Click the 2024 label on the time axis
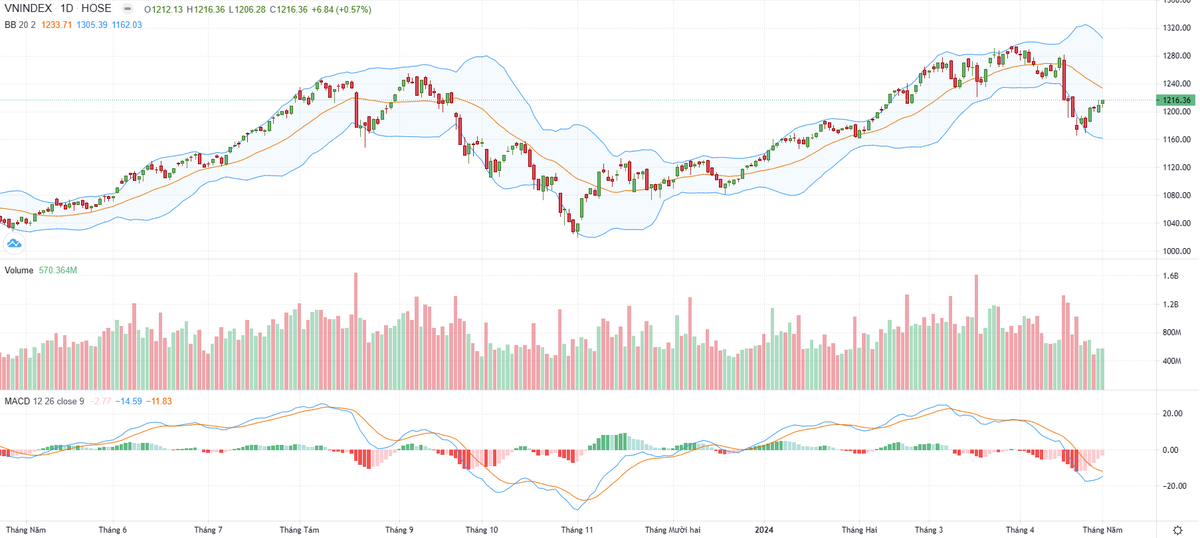 click(764, 528)
